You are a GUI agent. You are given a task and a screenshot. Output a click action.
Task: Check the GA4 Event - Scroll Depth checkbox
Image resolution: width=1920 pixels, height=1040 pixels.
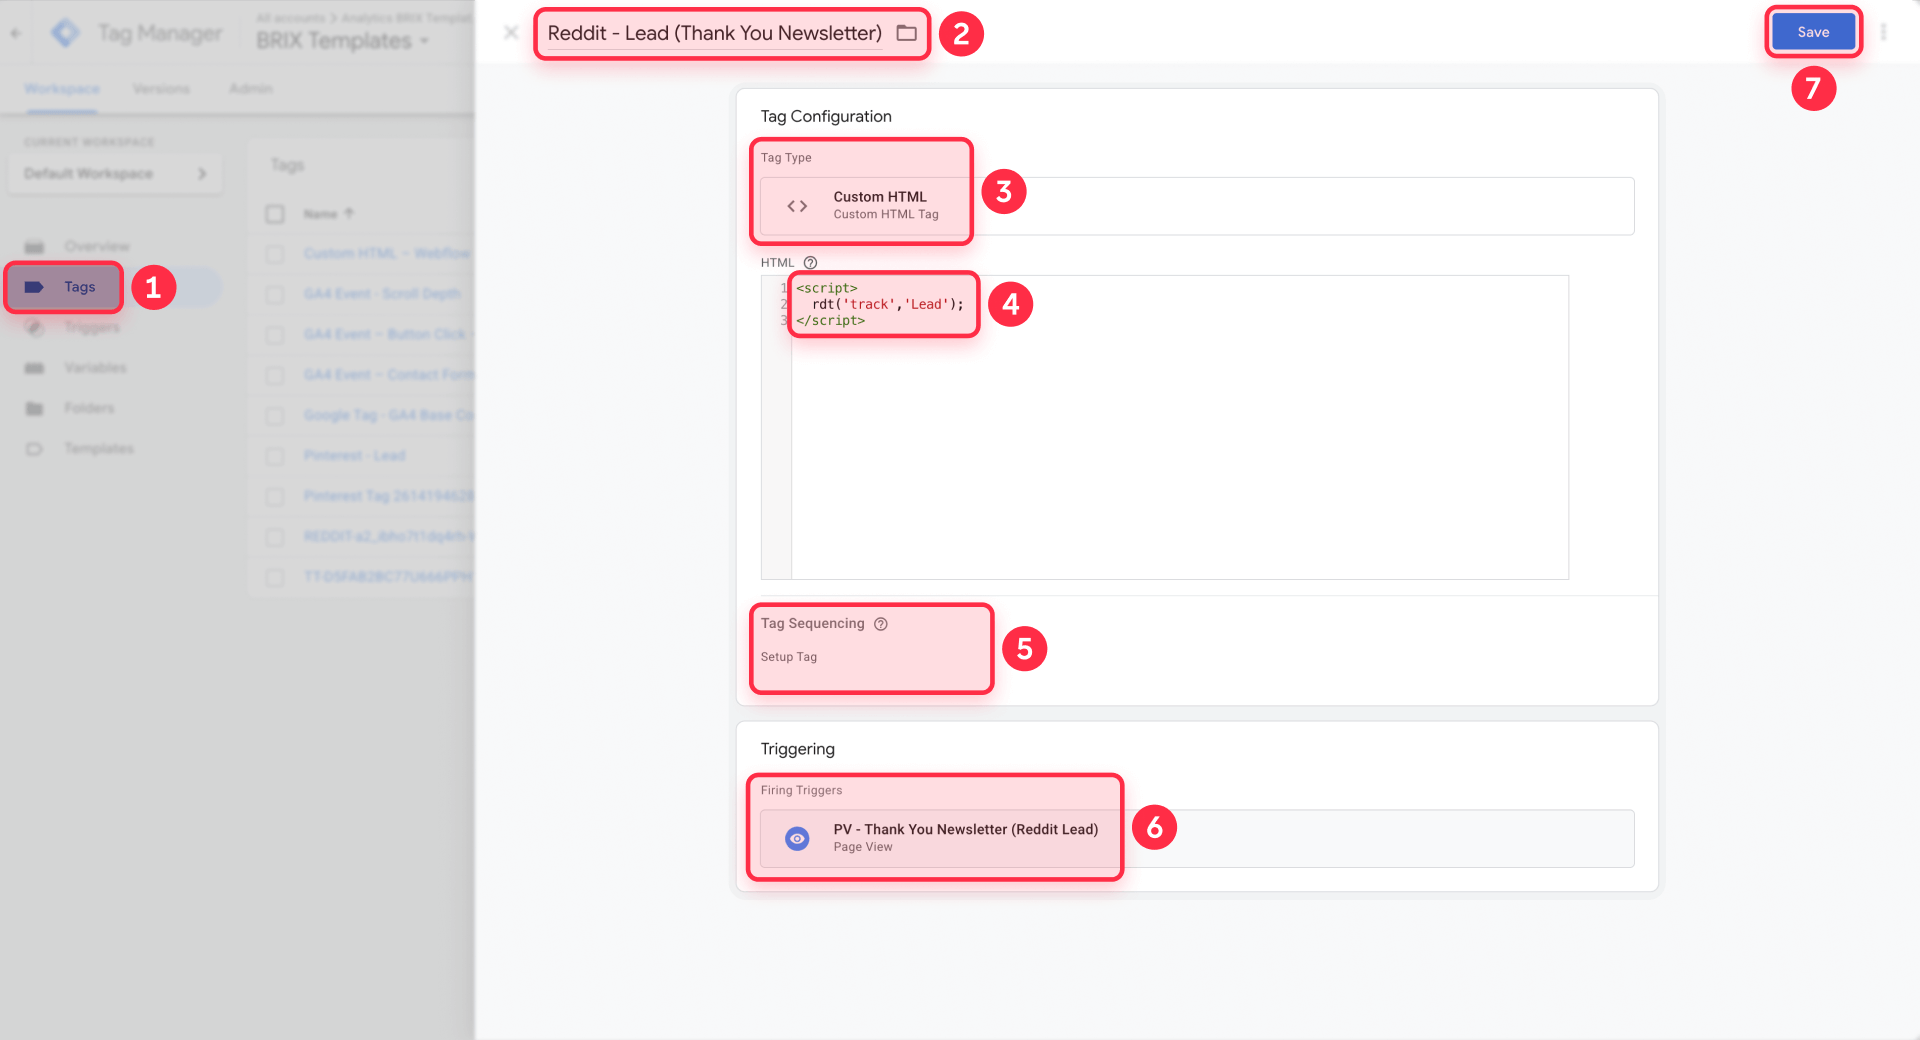click(275, 294)
